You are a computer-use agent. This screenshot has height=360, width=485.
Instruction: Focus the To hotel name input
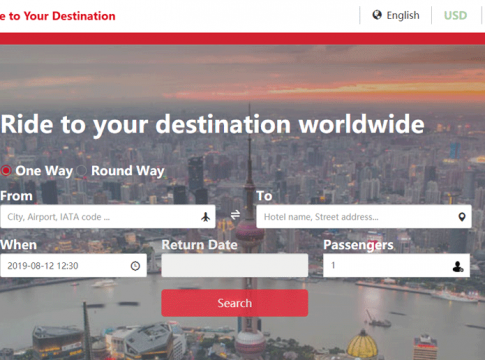coord(364,217)
